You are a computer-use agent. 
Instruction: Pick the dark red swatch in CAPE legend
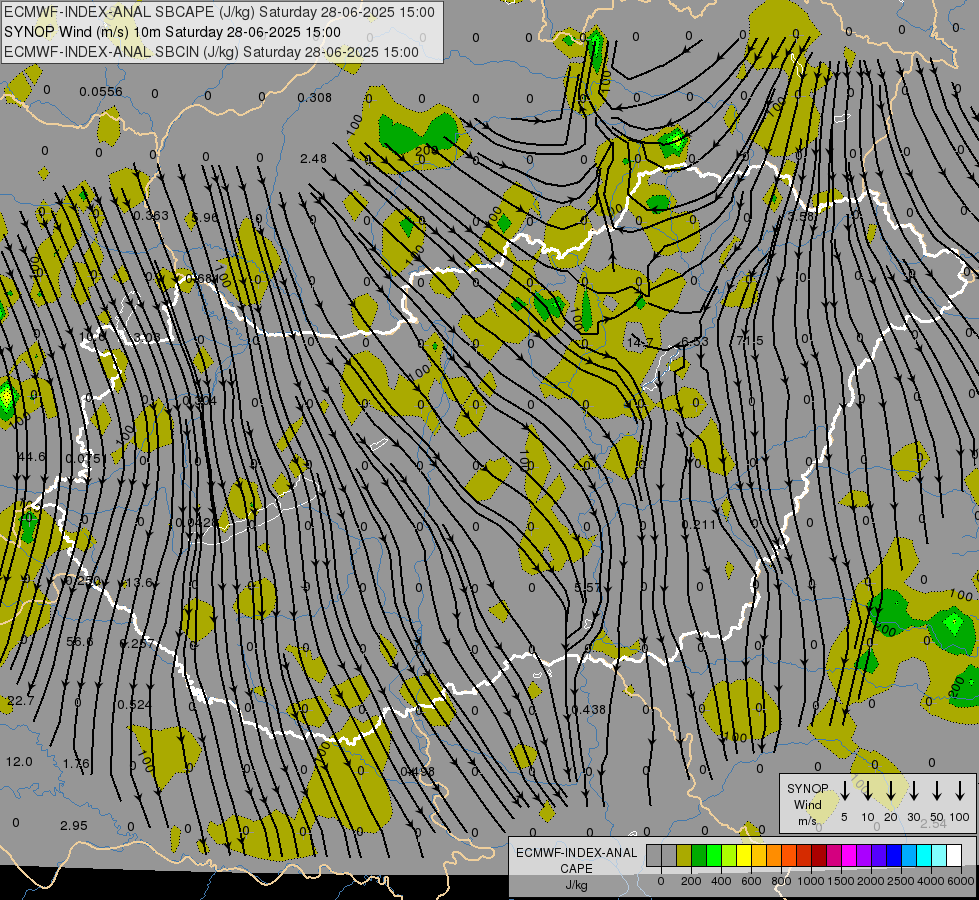click(x=819, y=856)
